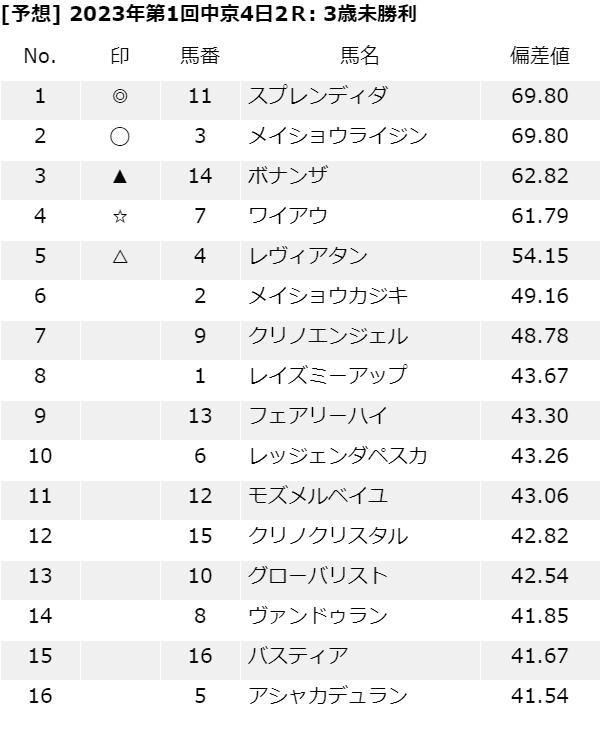
Task: Click the circle mark for メイショウライジン
Action: coord(120,137)
